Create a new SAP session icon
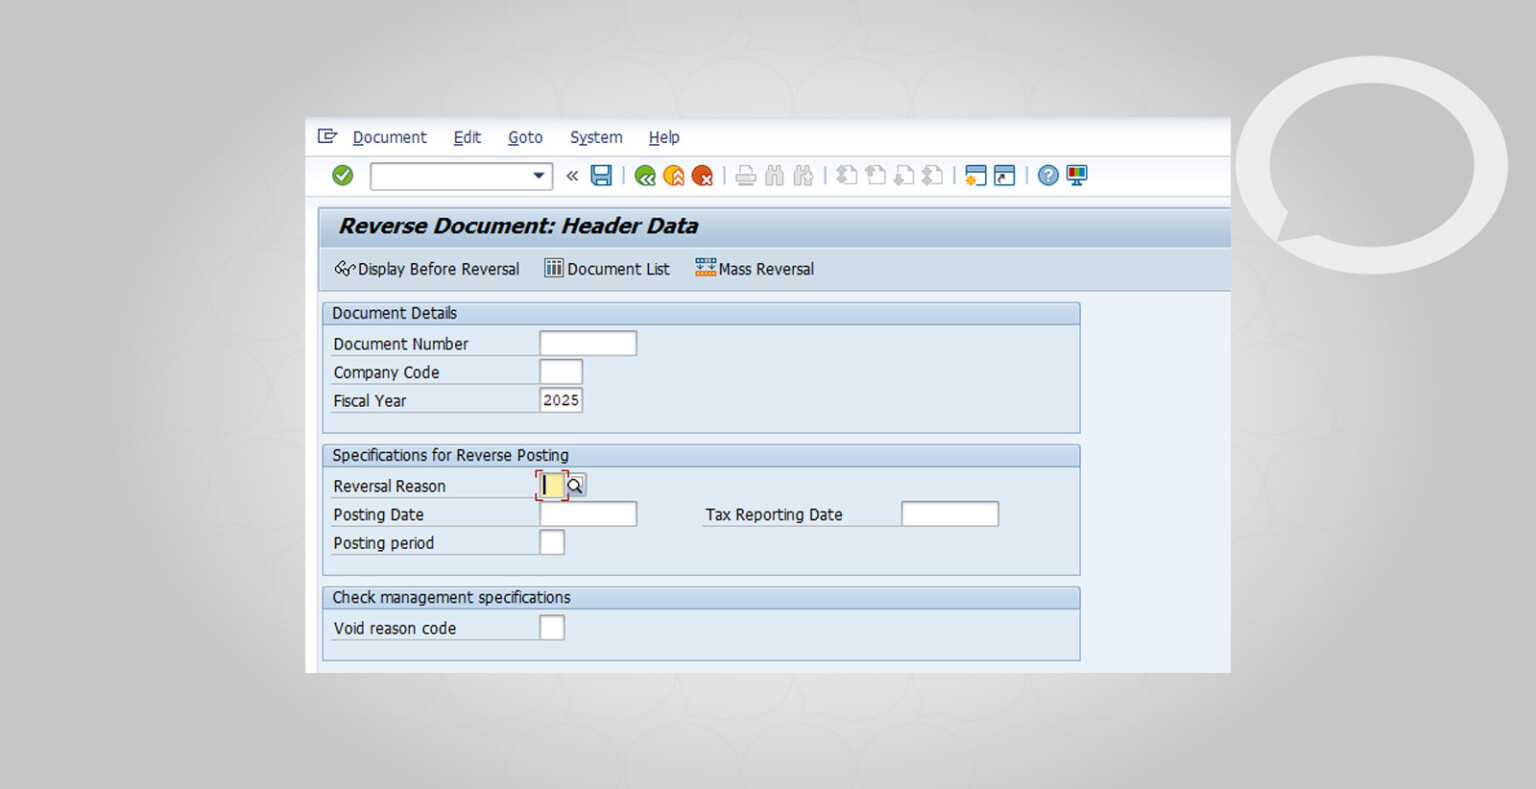 [x=975, y=175]
